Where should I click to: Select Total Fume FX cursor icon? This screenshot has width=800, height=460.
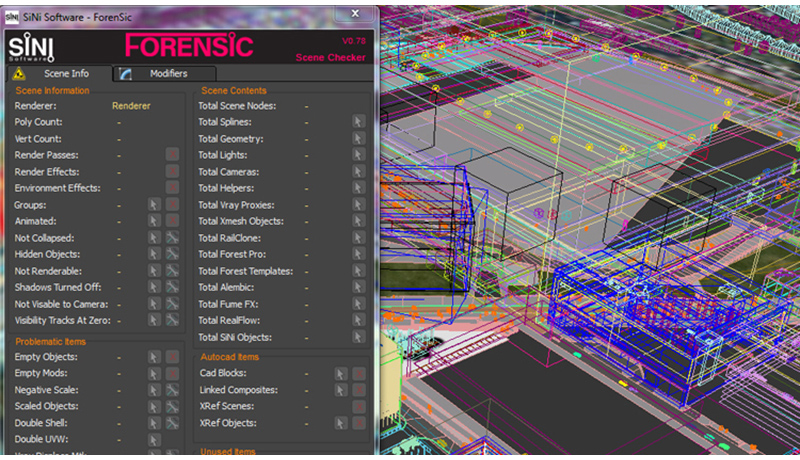tap(358, 304)
